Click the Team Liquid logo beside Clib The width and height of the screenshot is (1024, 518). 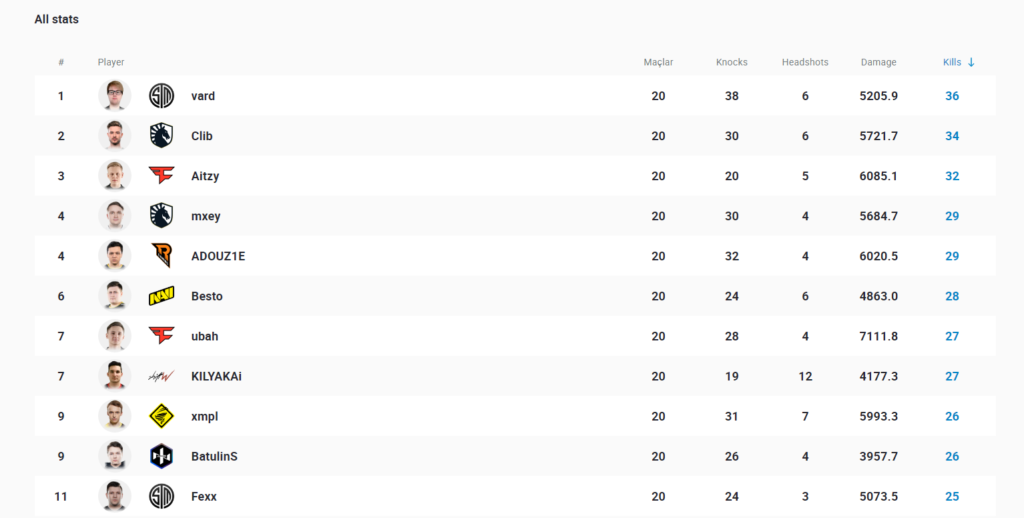coord(161,136)
